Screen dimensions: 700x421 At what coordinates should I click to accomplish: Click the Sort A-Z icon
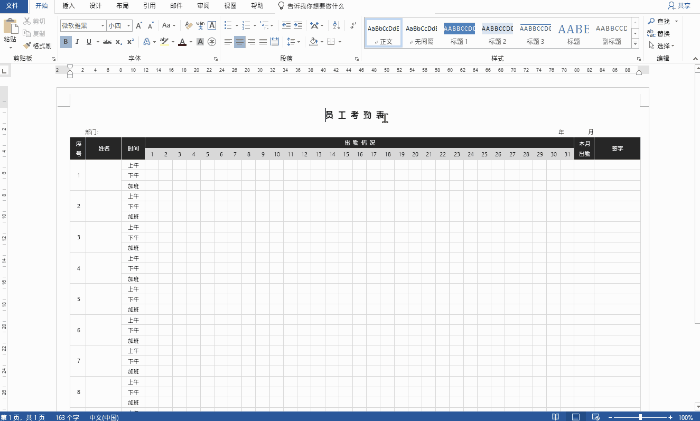[x=336, y=26]
